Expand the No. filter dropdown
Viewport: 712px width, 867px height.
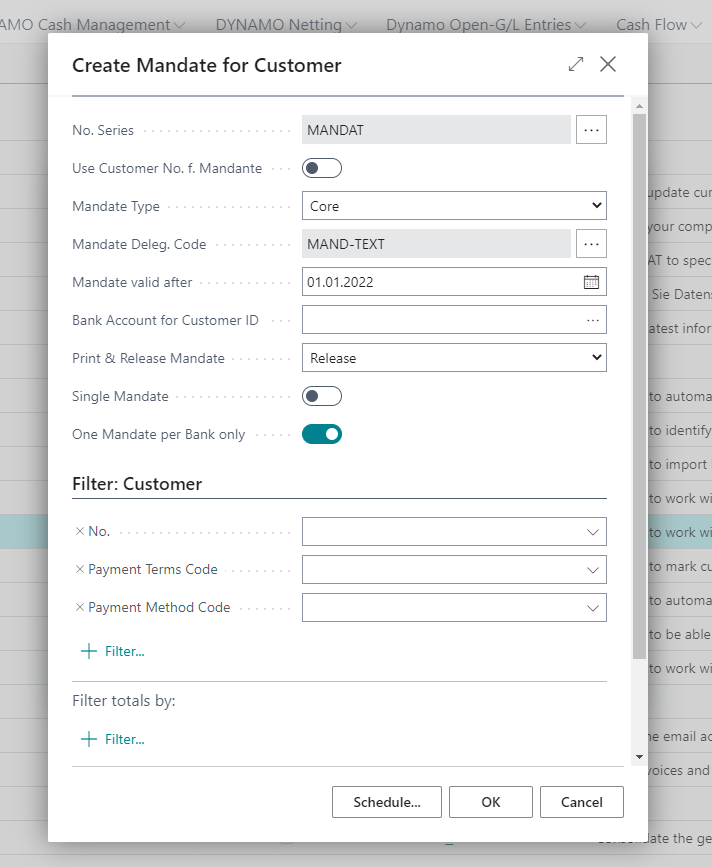pos(593,532)
